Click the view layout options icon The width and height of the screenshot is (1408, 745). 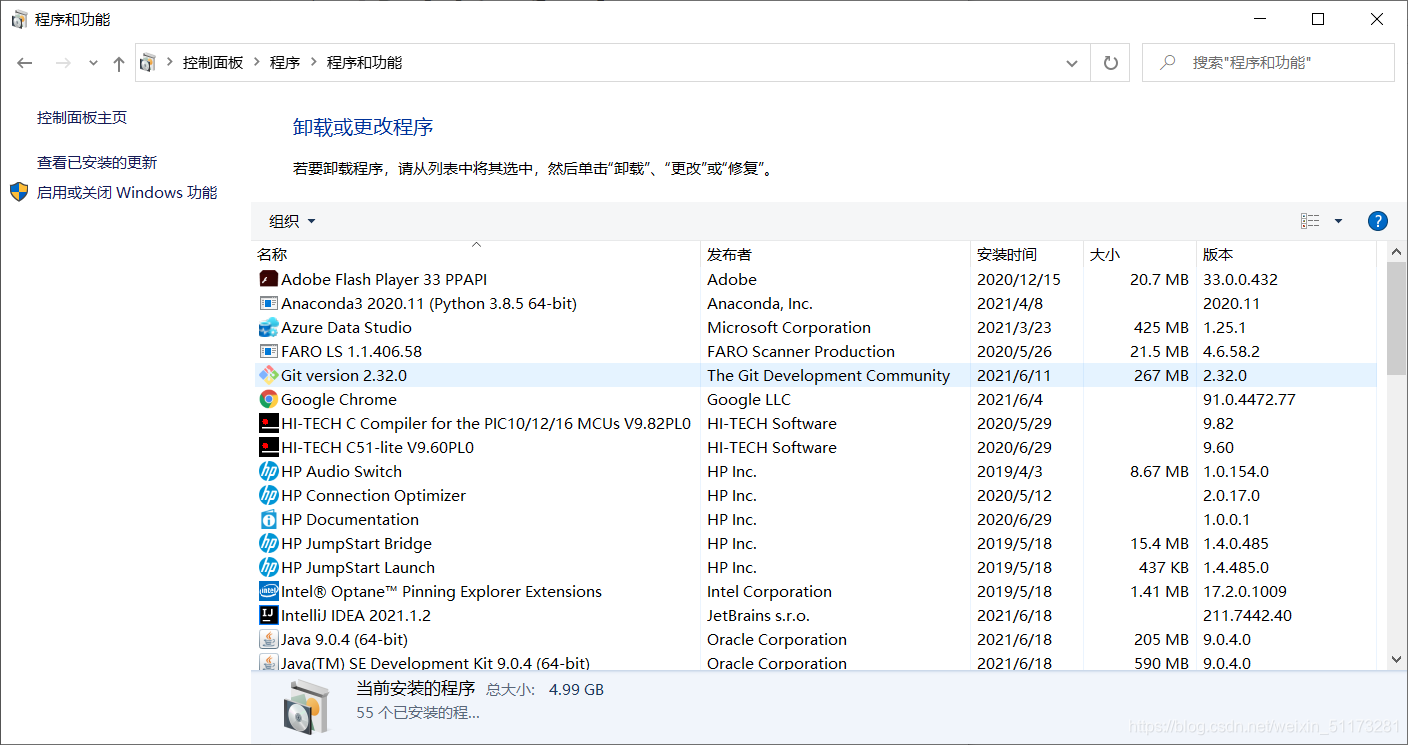pos(1310,221)
